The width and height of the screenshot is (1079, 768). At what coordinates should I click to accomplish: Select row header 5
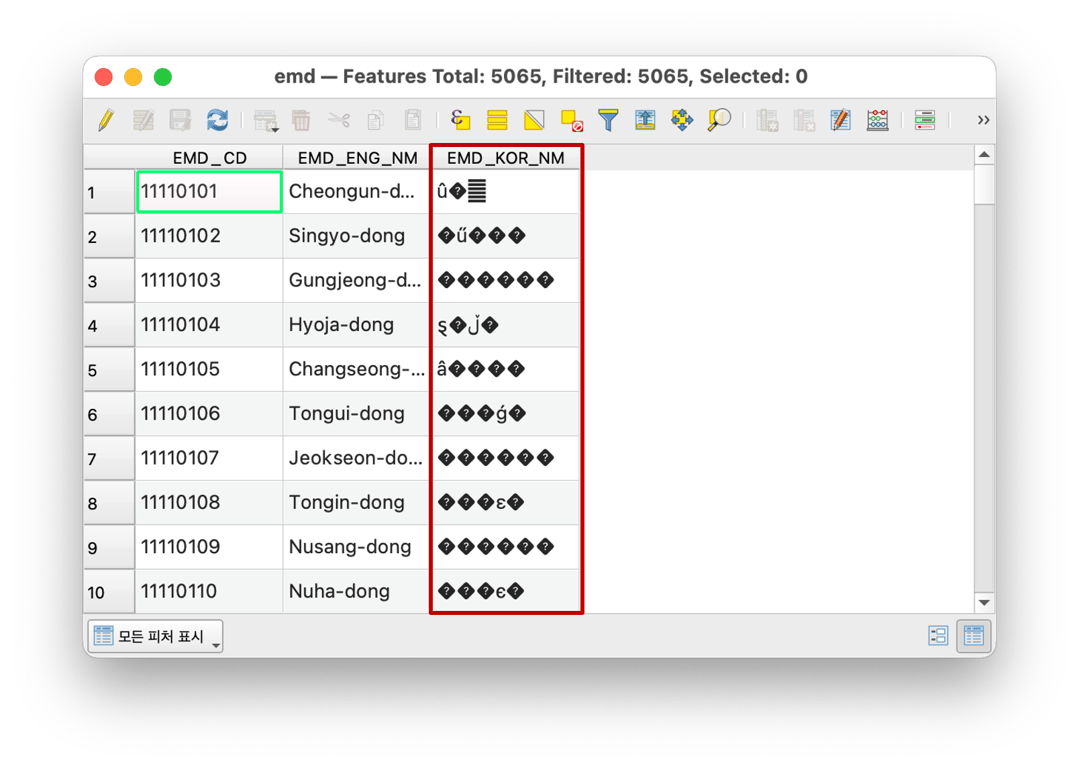(x=109, y=370)
